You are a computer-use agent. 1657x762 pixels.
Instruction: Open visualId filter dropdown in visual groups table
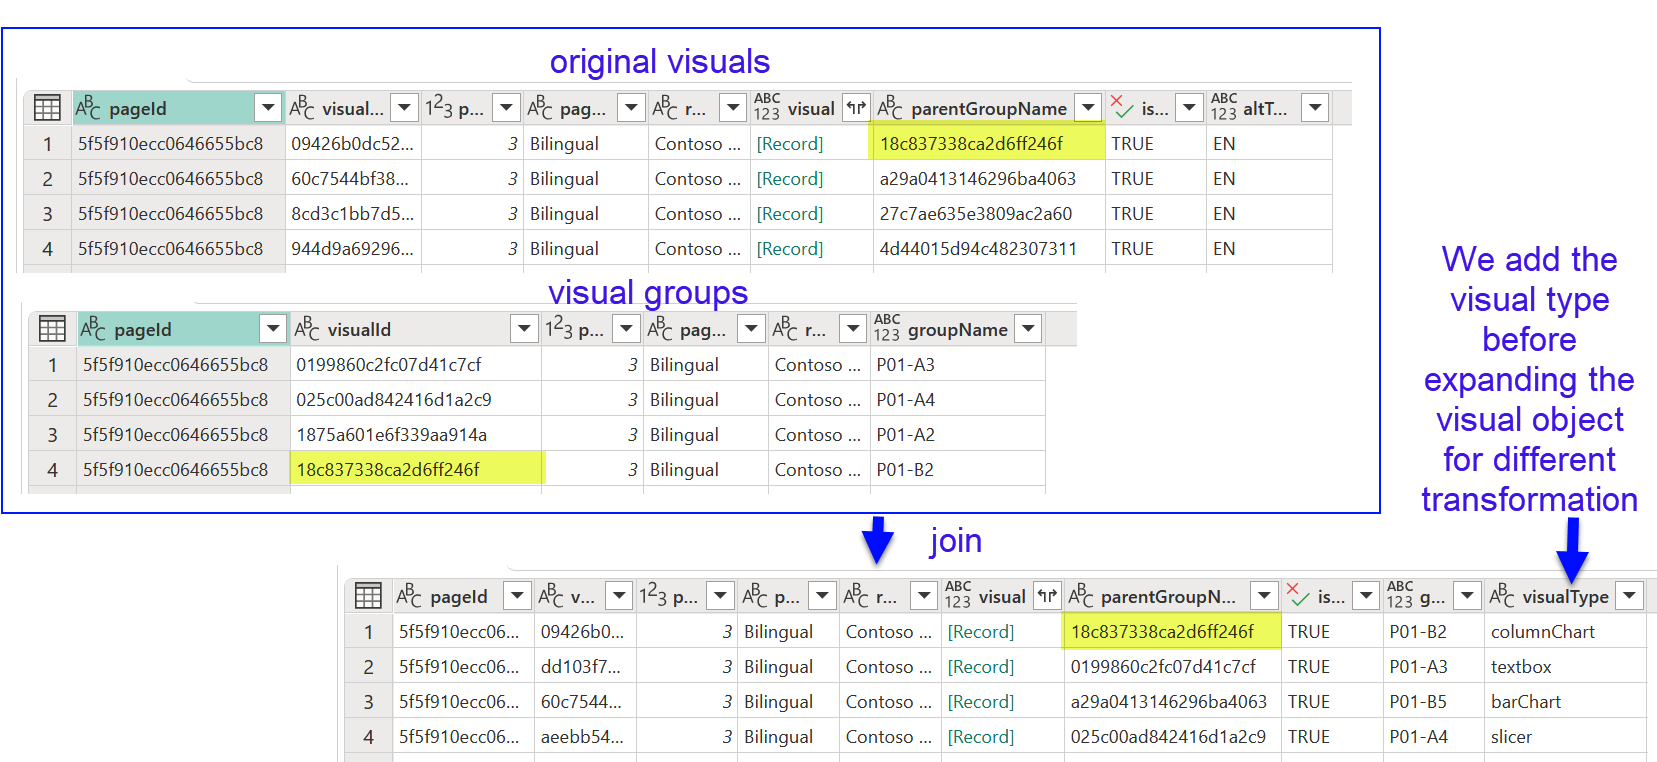click(524, 328)
